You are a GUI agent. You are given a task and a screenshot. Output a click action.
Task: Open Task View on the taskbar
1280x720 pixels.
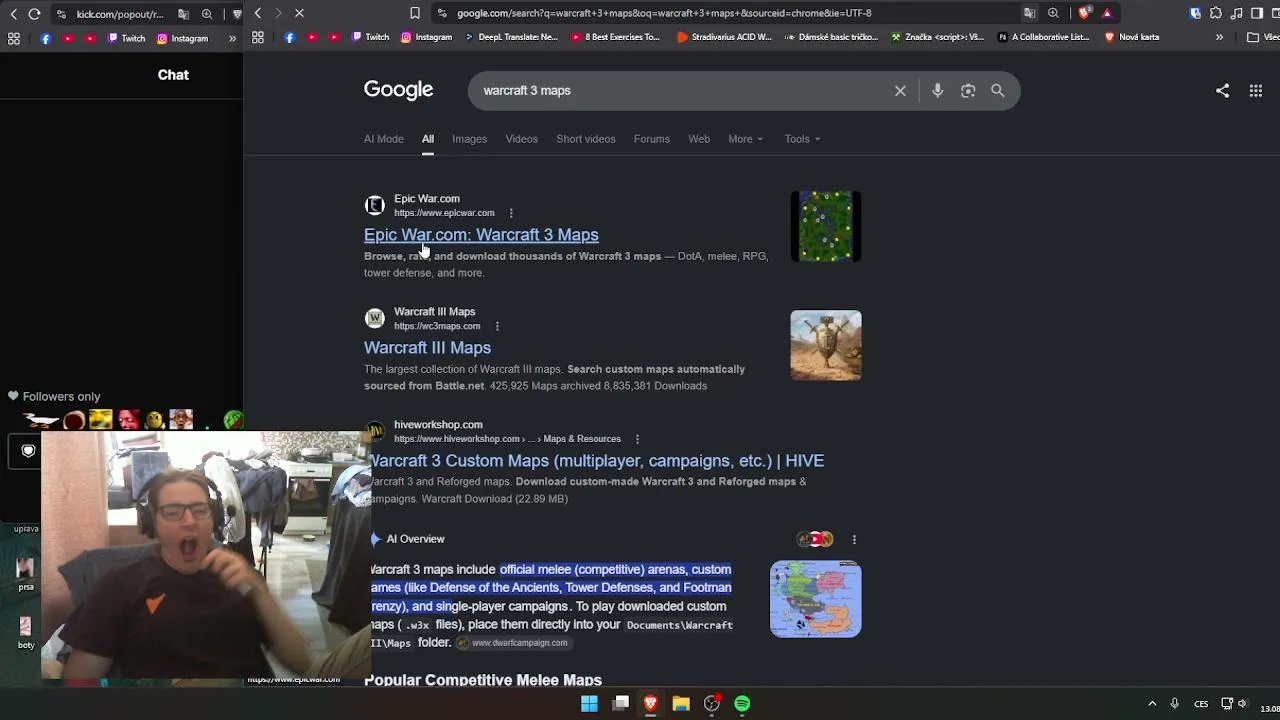click(620, 704)
